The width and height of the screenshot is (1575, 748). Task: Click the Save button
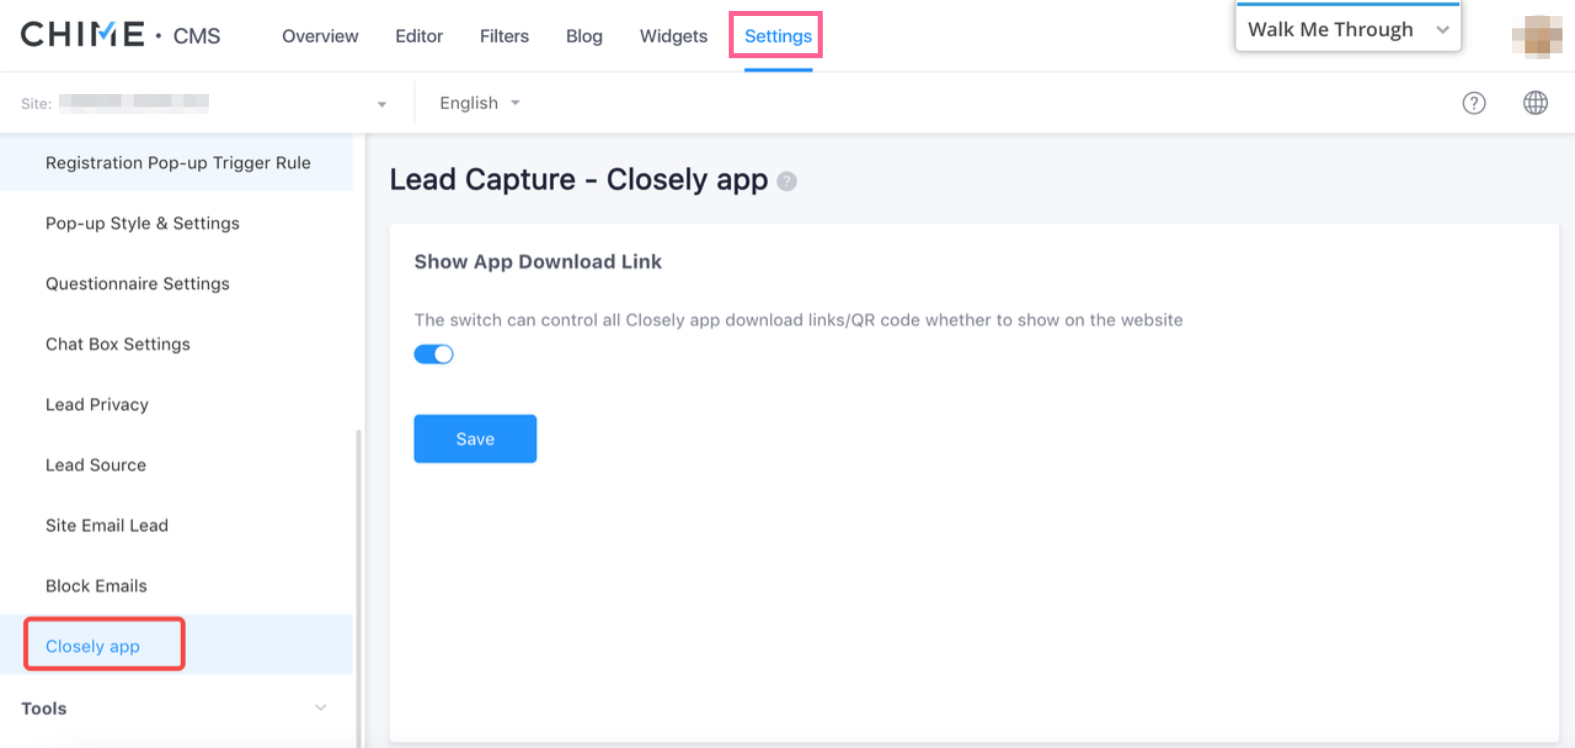point(475,439)
